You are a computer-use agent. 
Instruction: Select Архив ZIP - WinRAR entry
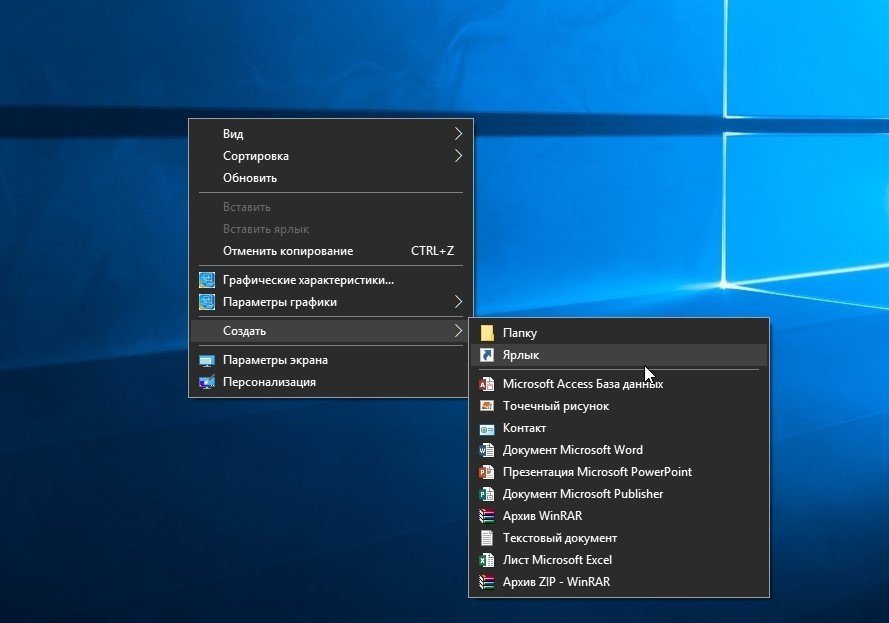[557, 582]
